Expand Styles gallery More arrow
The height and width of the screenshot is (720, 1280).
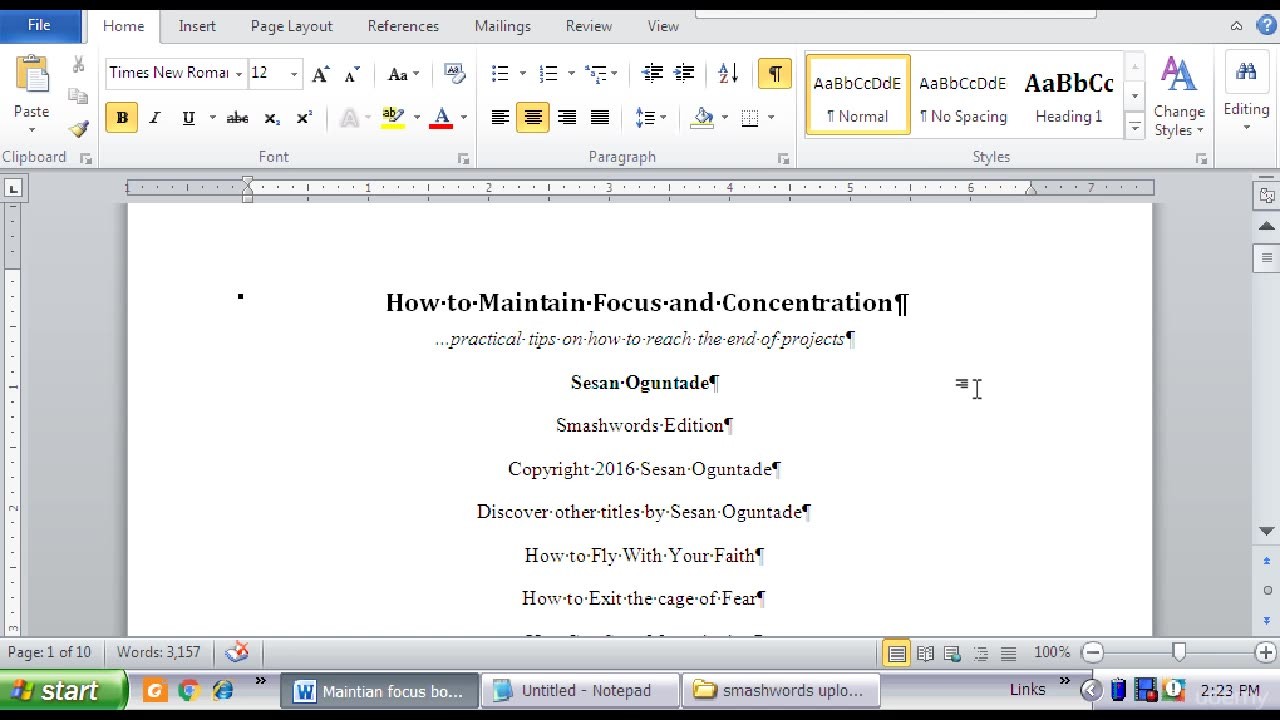1135,127
